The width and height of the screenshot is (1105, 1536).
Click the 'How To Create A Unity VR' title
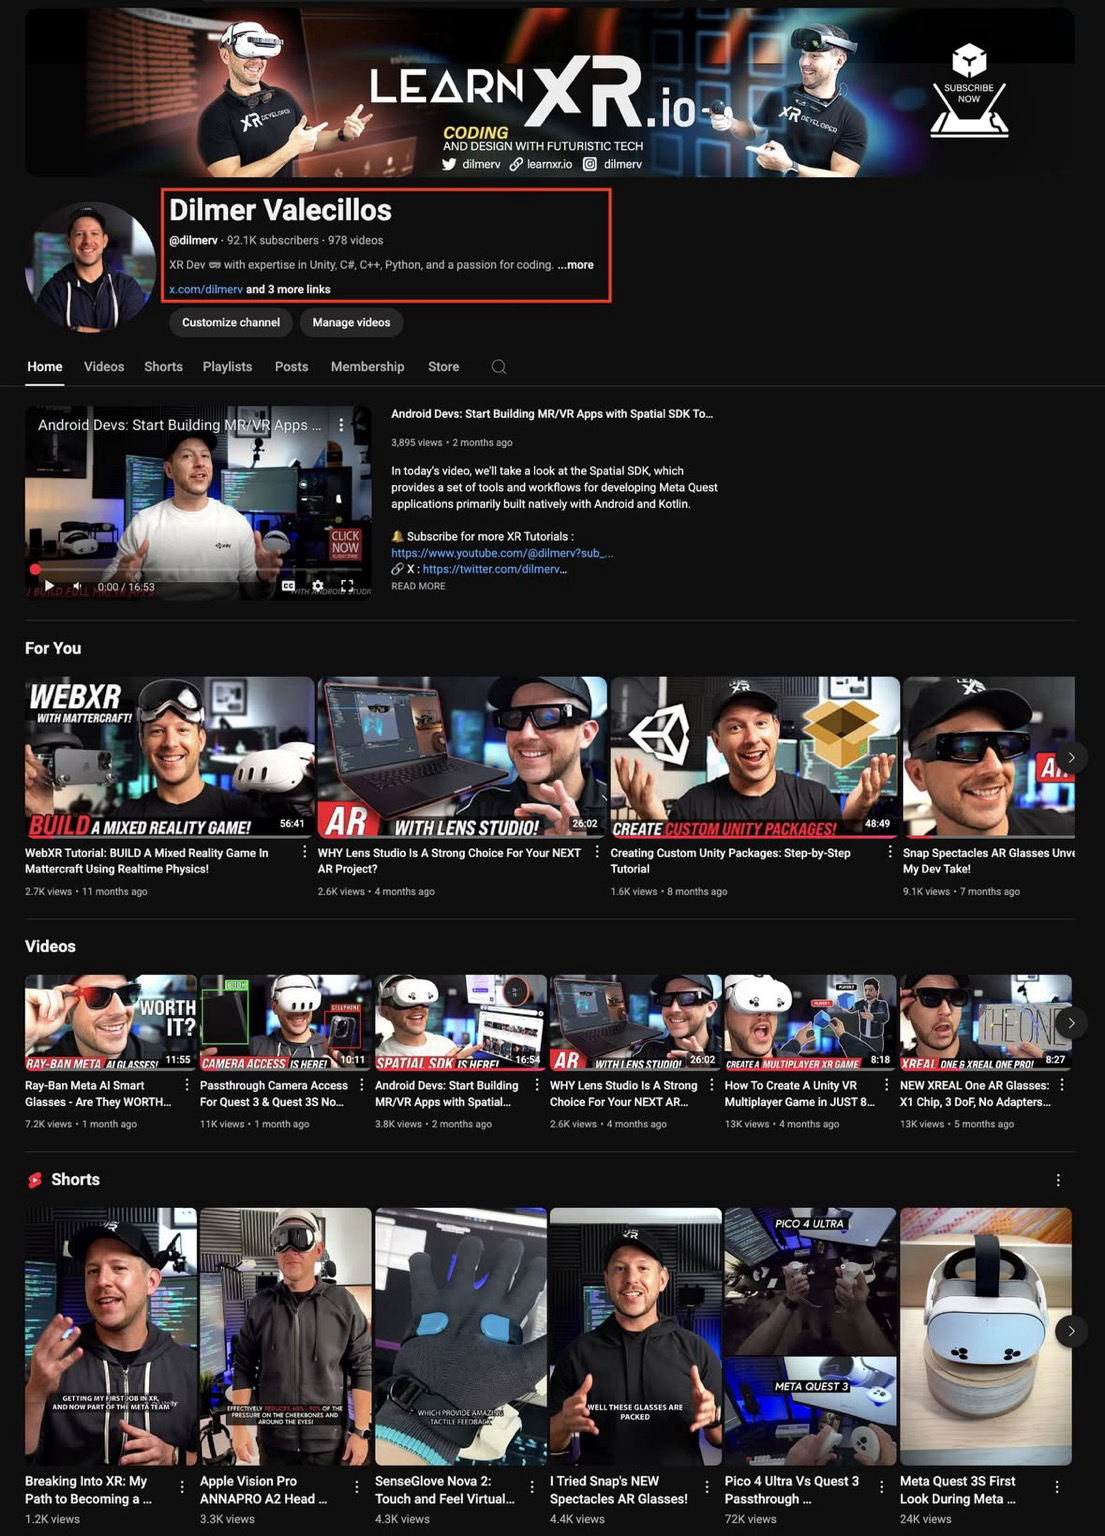point(800,1093)
